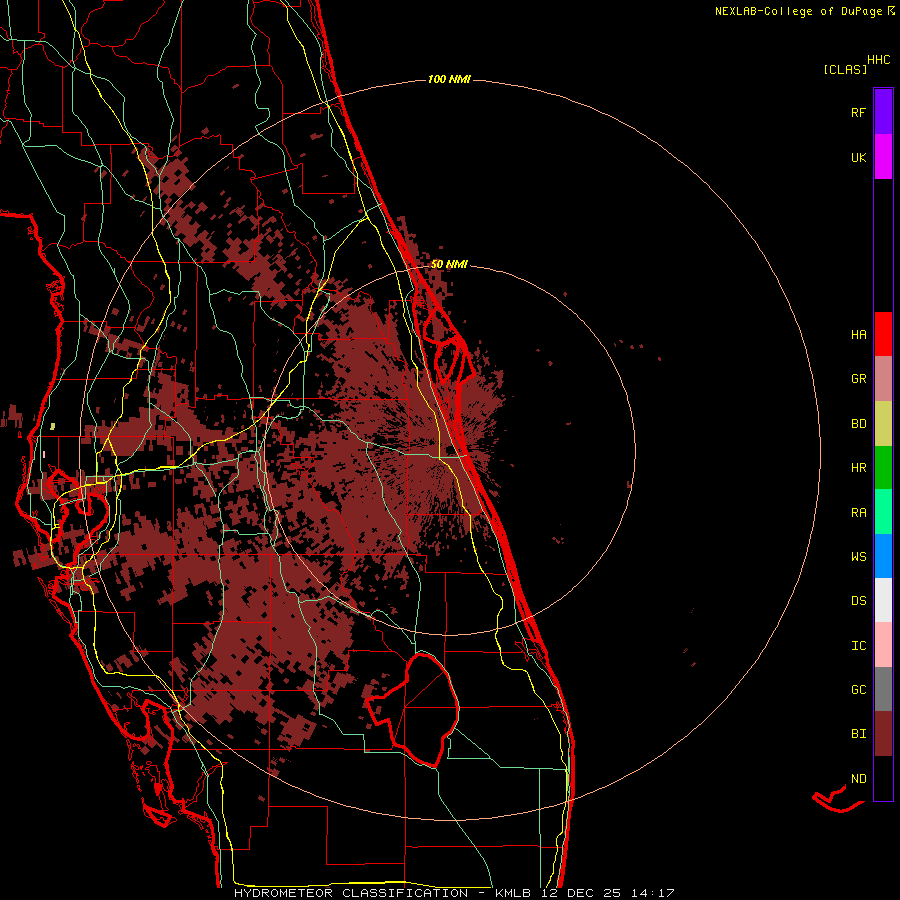Click the IC light pink legend swatch
Image resolution: width=900 pixels, height=900 pixels.
click(x=883, y=645)
